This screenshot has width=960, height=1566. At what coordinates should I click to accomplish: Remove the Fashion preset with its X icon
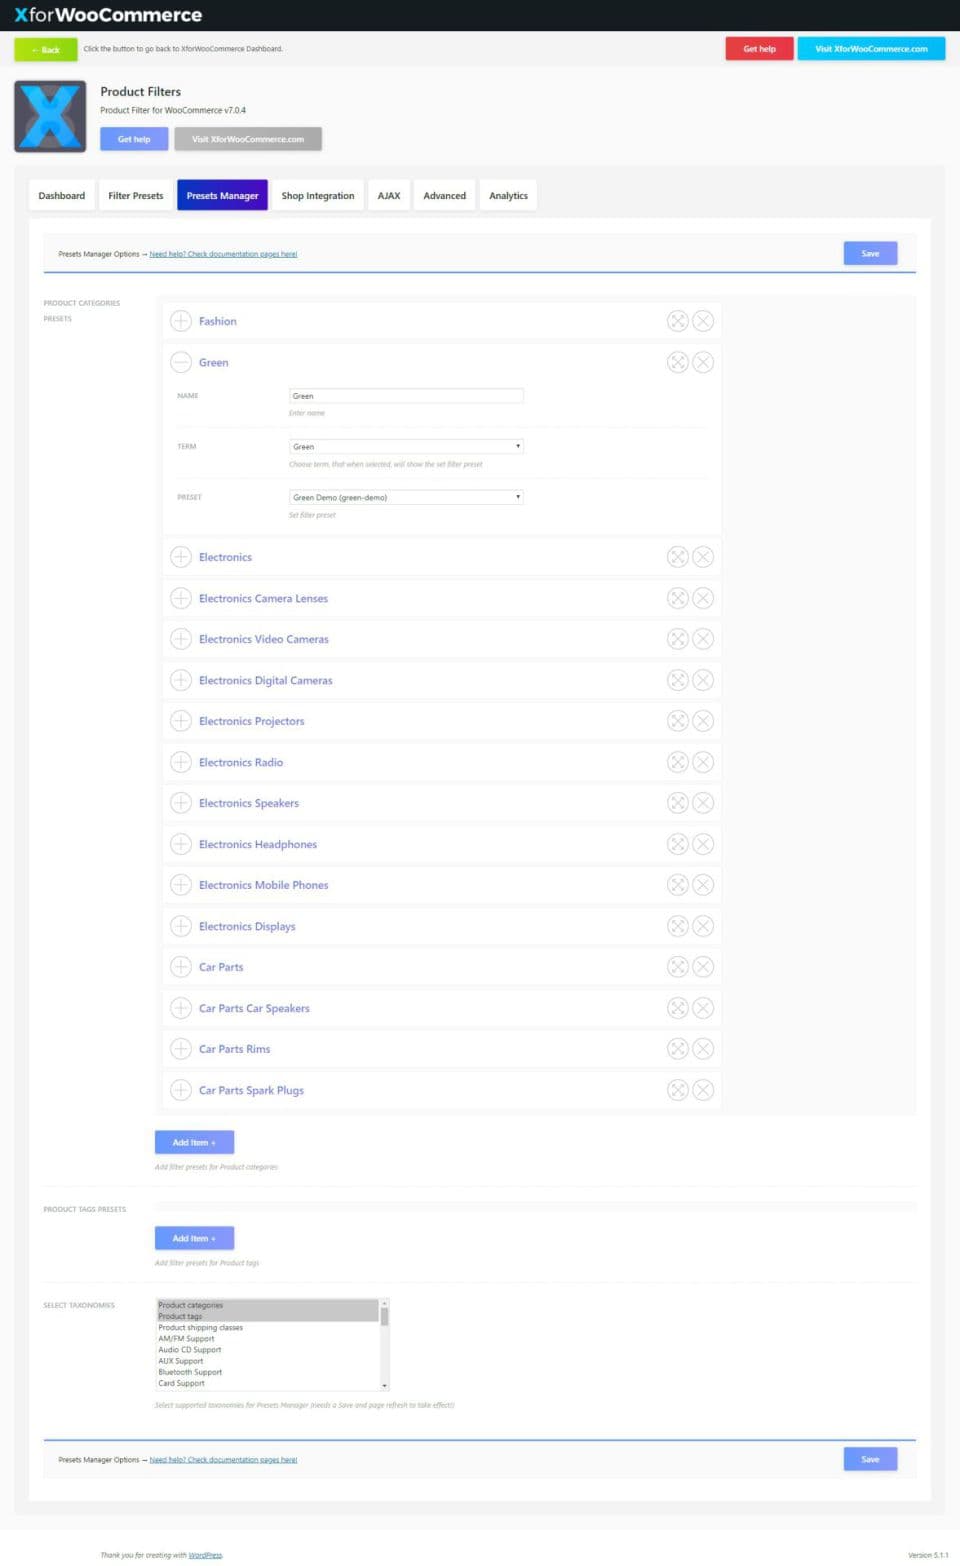click(x=703, y=321)
